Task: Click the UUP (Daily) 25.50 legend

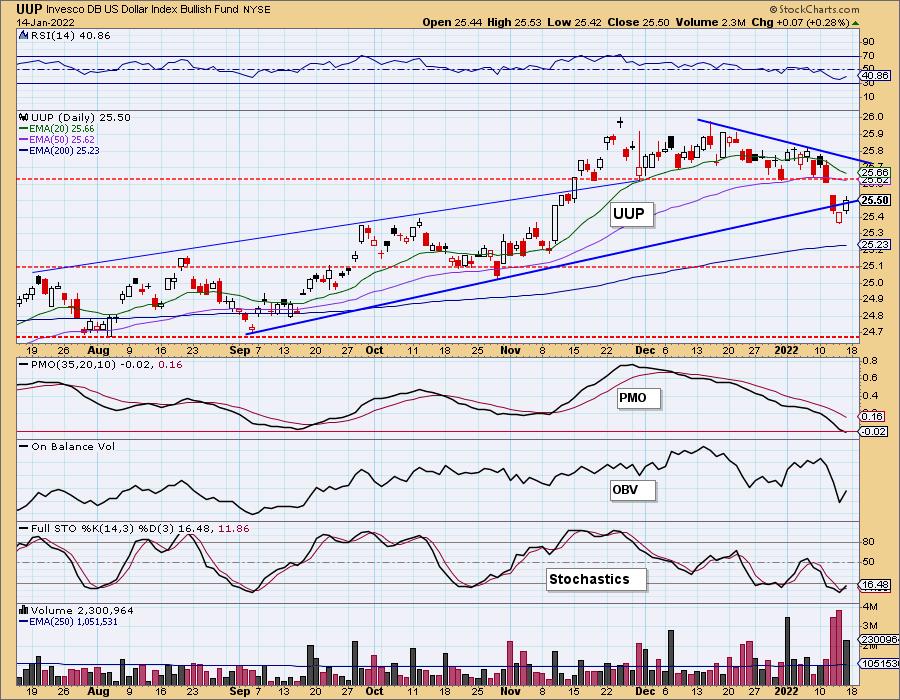Action: point(81,117)
